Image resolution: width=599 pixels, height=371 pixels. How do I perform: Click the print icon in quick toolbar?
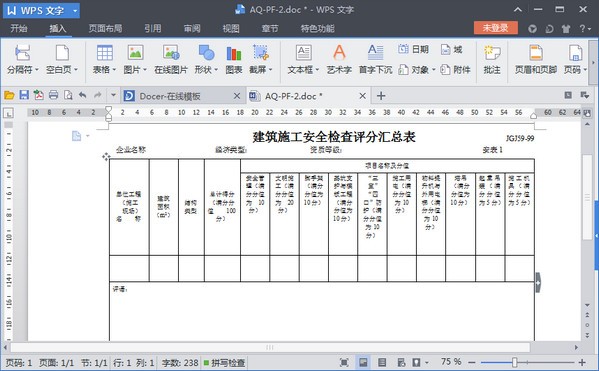tap(53, 95)
